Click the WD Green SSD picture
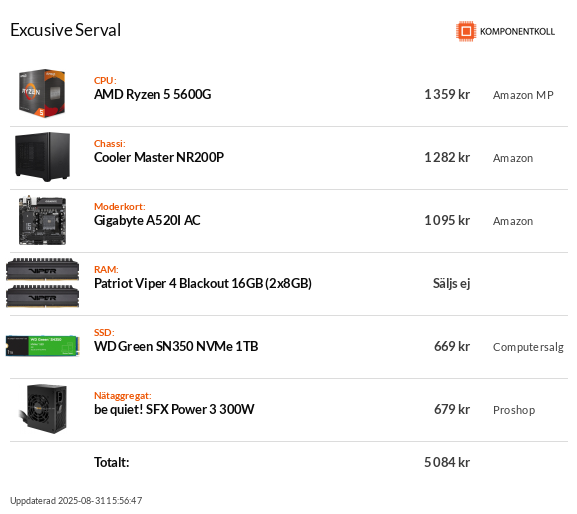The height and width of the screenshot is (514, 577). pos(42,346)
